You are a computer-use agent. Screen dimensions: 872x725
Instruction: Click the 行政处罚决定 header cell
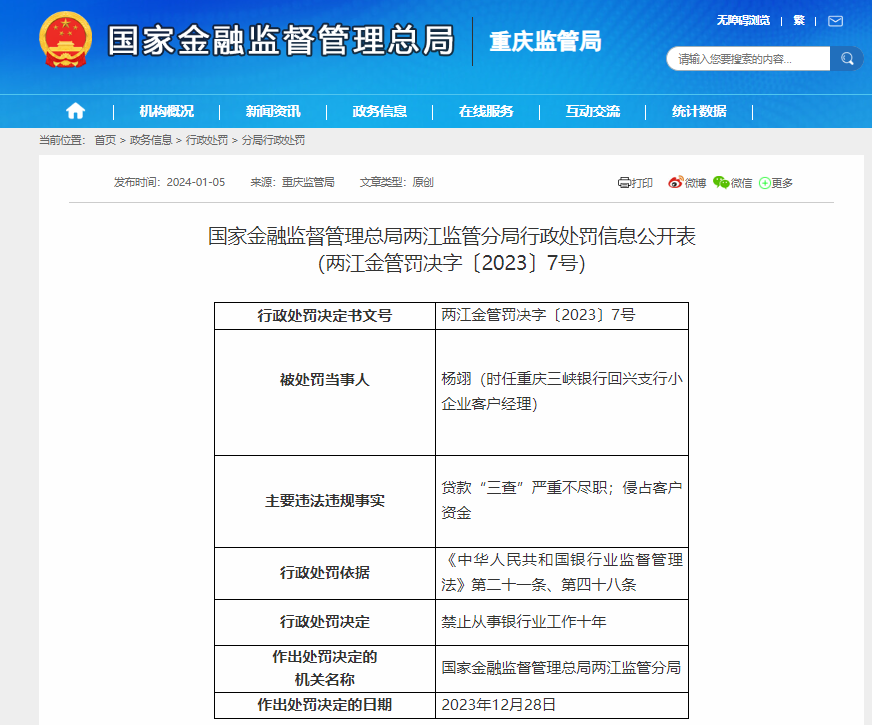tap(325, 622)
